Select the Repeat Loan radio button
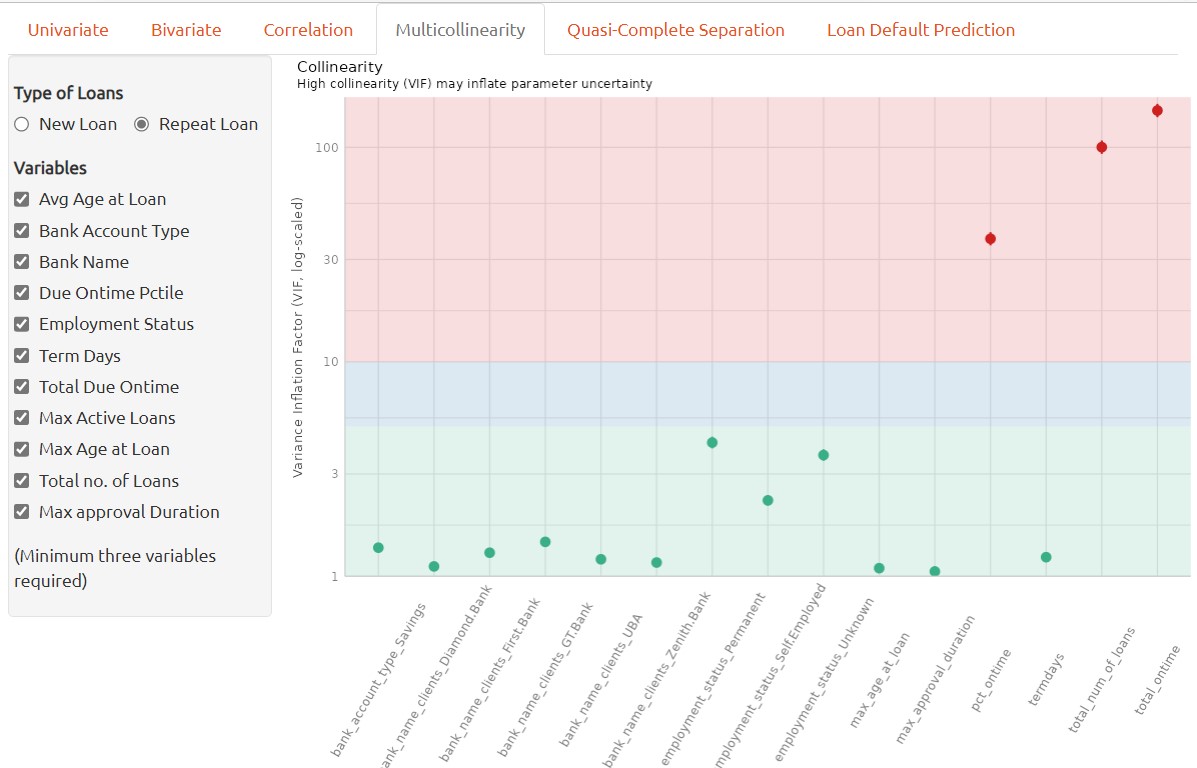 [142, 125]
